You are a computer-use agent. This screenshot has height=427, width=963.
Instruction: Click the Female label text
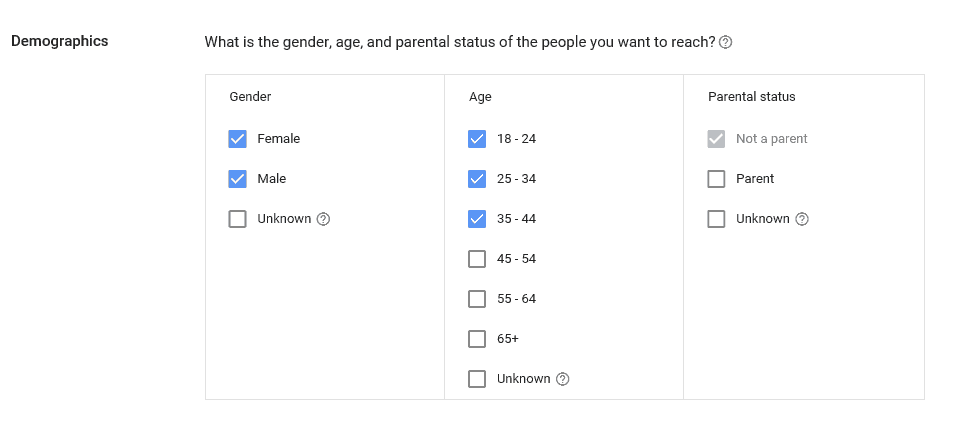pos(279,139)
